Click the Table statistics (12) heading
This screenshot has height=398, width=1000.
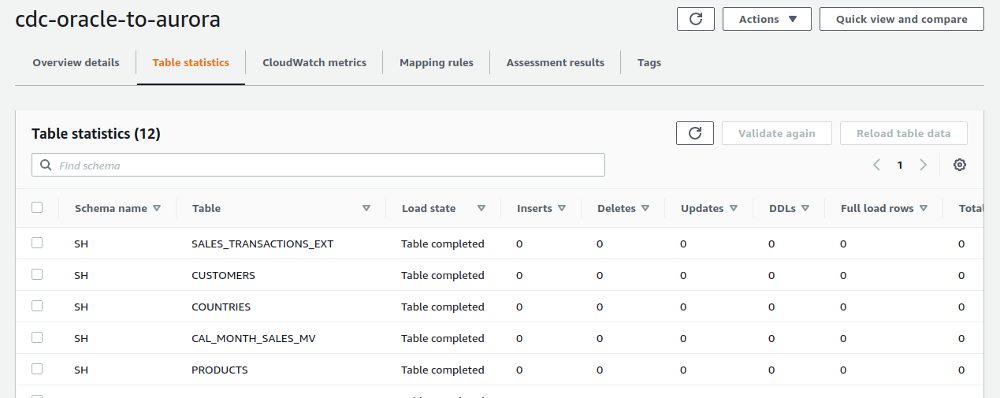point(96,134)
